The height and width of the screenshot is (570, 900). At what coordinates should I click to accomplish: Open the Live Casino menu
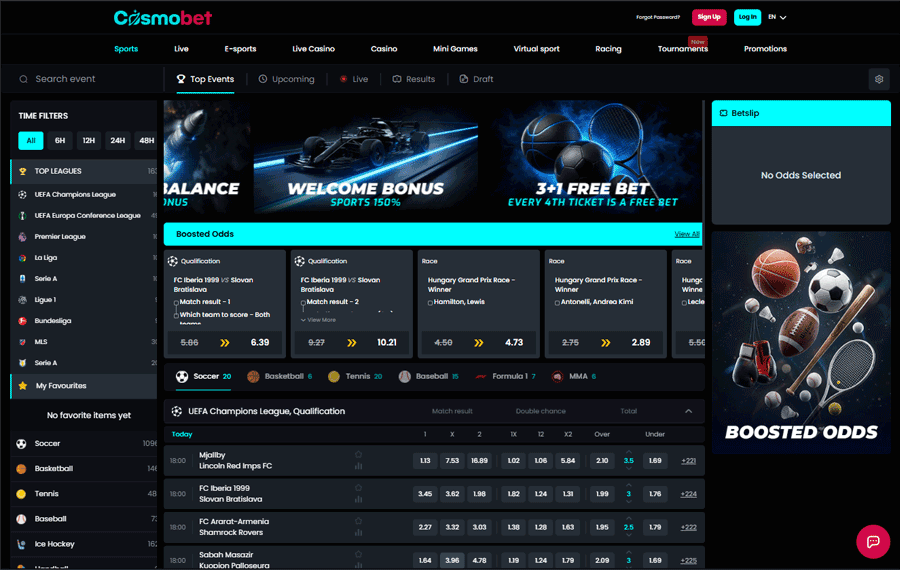313,49
